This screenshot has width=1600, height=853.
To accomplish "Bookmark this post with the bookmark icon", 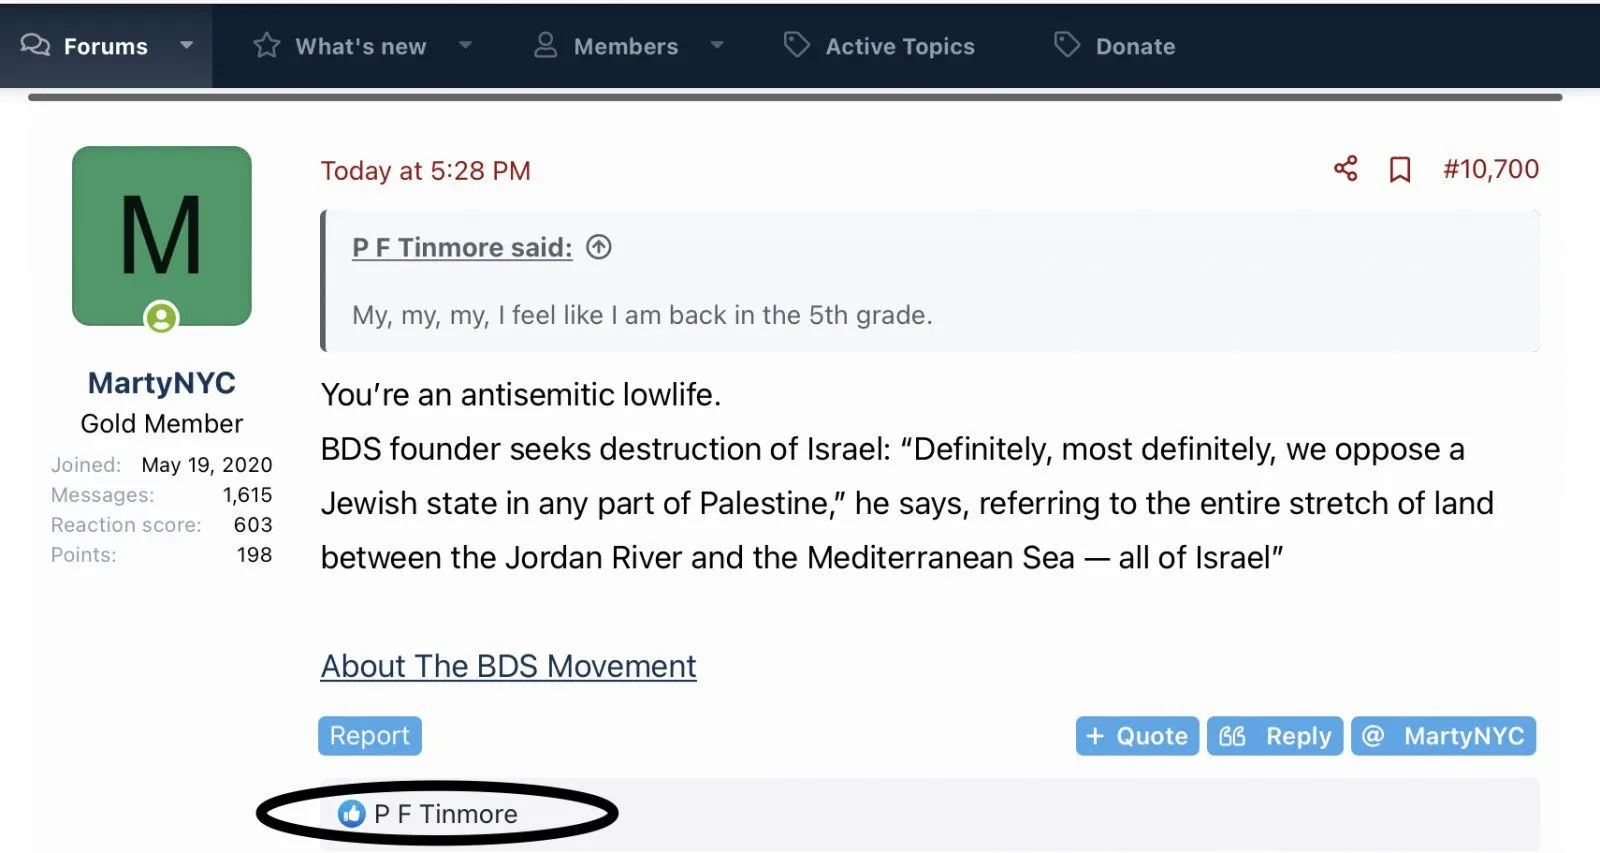I will [x=1400, y=170].
